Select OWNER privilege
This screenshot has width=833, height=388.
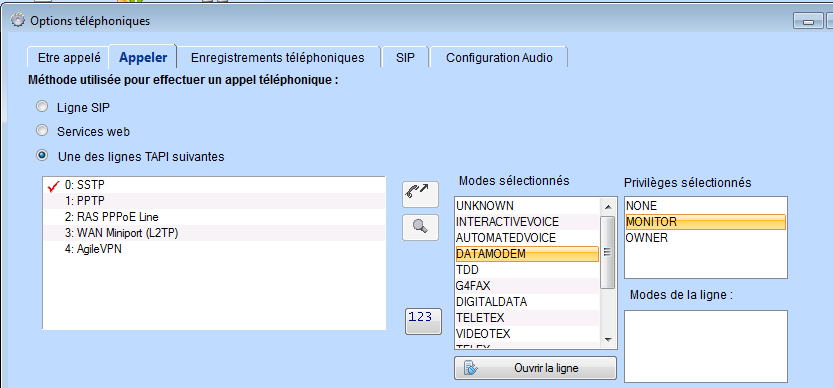[706, 238]
